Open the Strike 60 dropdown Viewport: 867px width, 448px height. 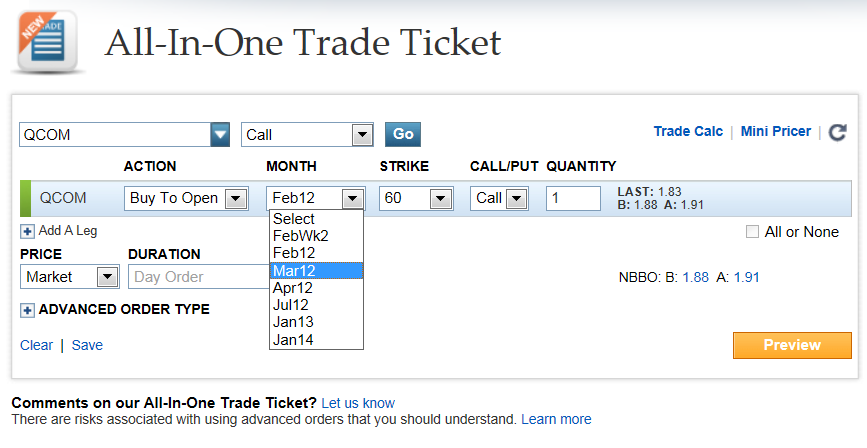coord(416,198)
